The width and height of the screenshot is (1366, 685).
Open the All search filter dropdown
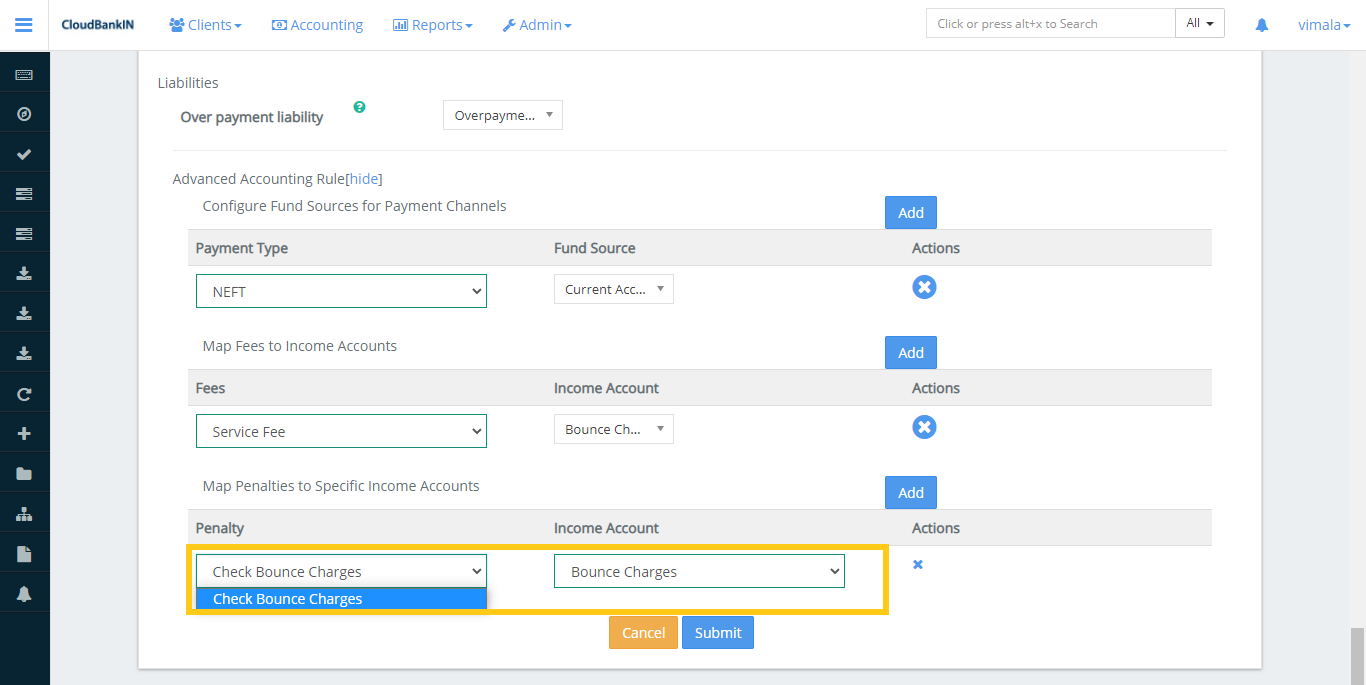point(1200,24)
